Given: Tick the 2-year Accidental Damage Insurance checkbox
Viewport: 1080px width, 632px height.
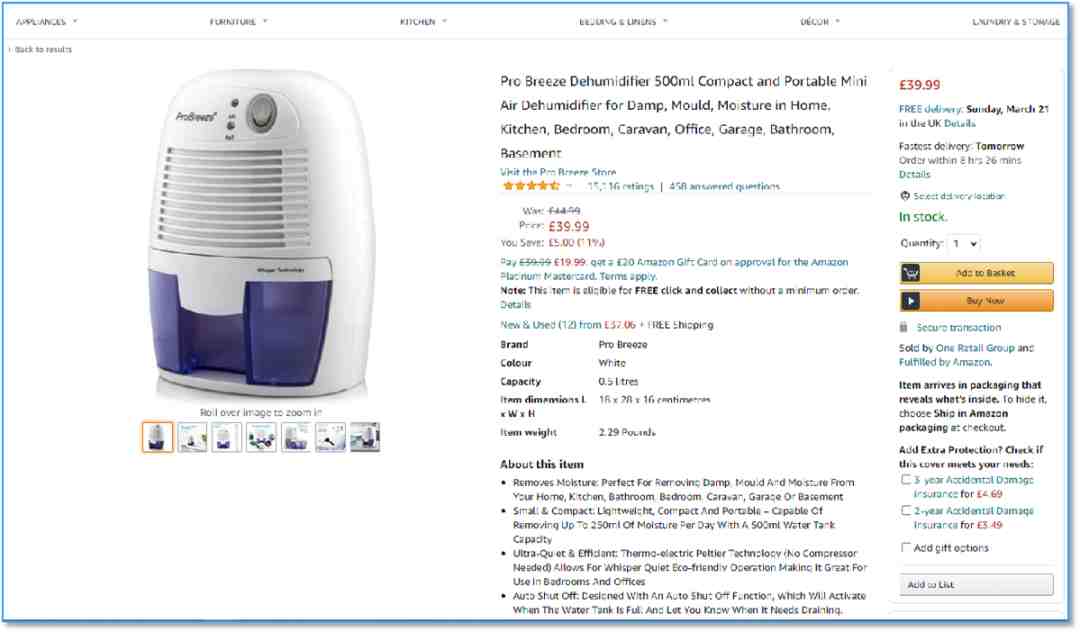Looking at the screenshot, I should [x=906, y=510].
